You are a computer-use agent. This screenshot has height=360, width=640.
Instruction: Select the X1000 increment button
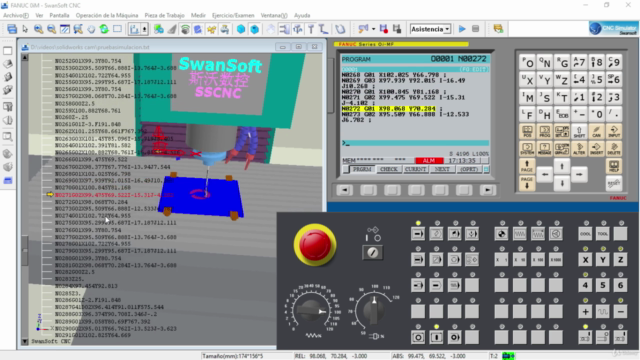coord(556,260)
